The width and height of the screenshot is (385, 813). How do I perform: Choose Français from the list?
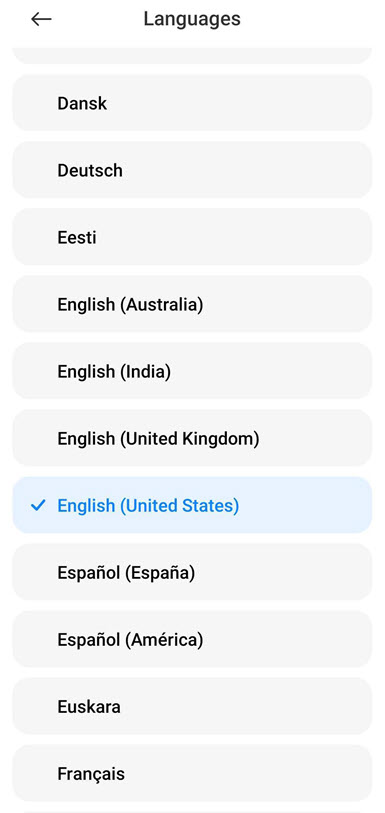click(192, 774)
